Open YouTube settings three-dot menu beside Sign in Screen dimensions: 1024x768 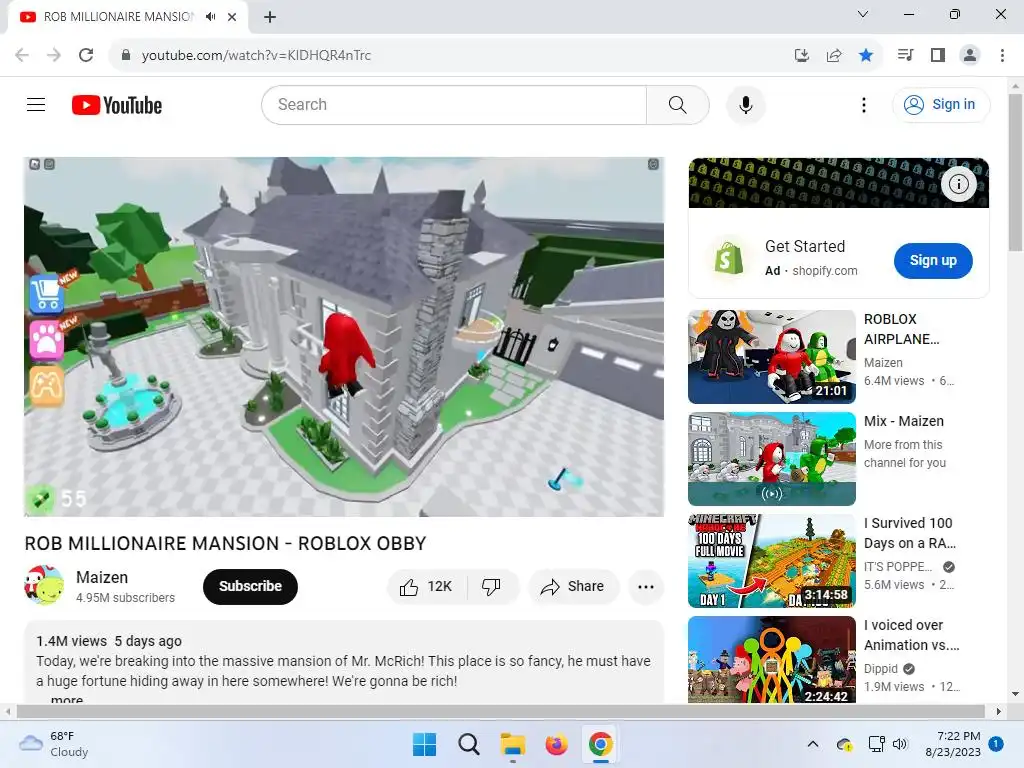(863, 104)
